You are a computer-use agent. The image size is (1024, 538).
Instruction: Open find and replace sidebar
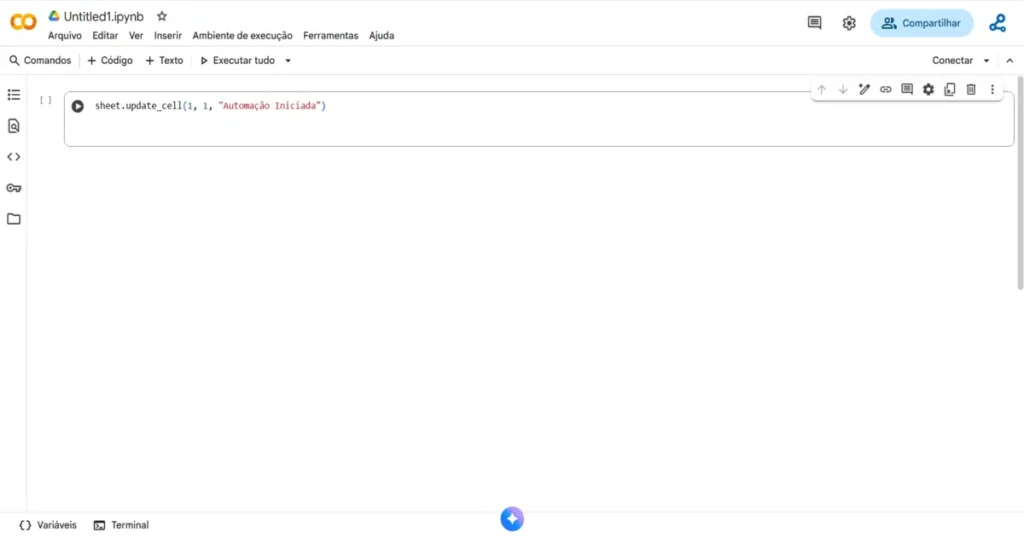point(14,126)
